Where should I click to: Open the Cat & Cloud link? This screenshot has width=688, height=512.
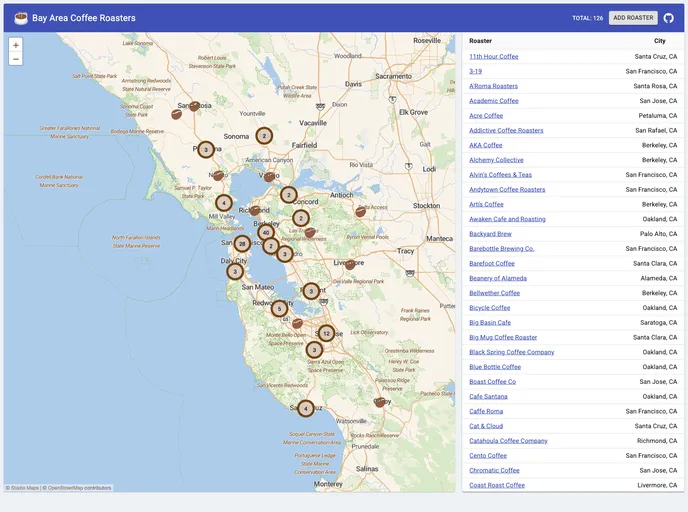click(486, 426)
